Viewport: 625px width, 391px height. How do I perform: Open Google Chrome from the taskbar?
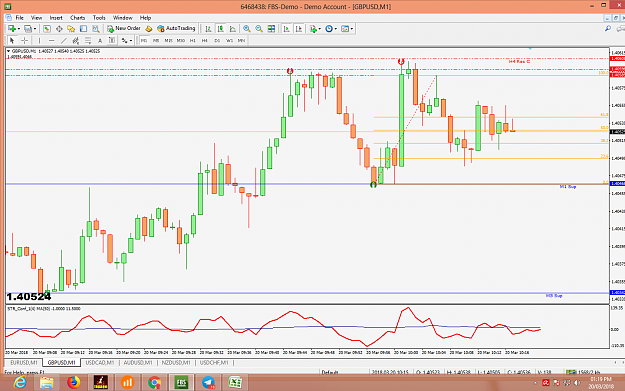pos(154,383)
